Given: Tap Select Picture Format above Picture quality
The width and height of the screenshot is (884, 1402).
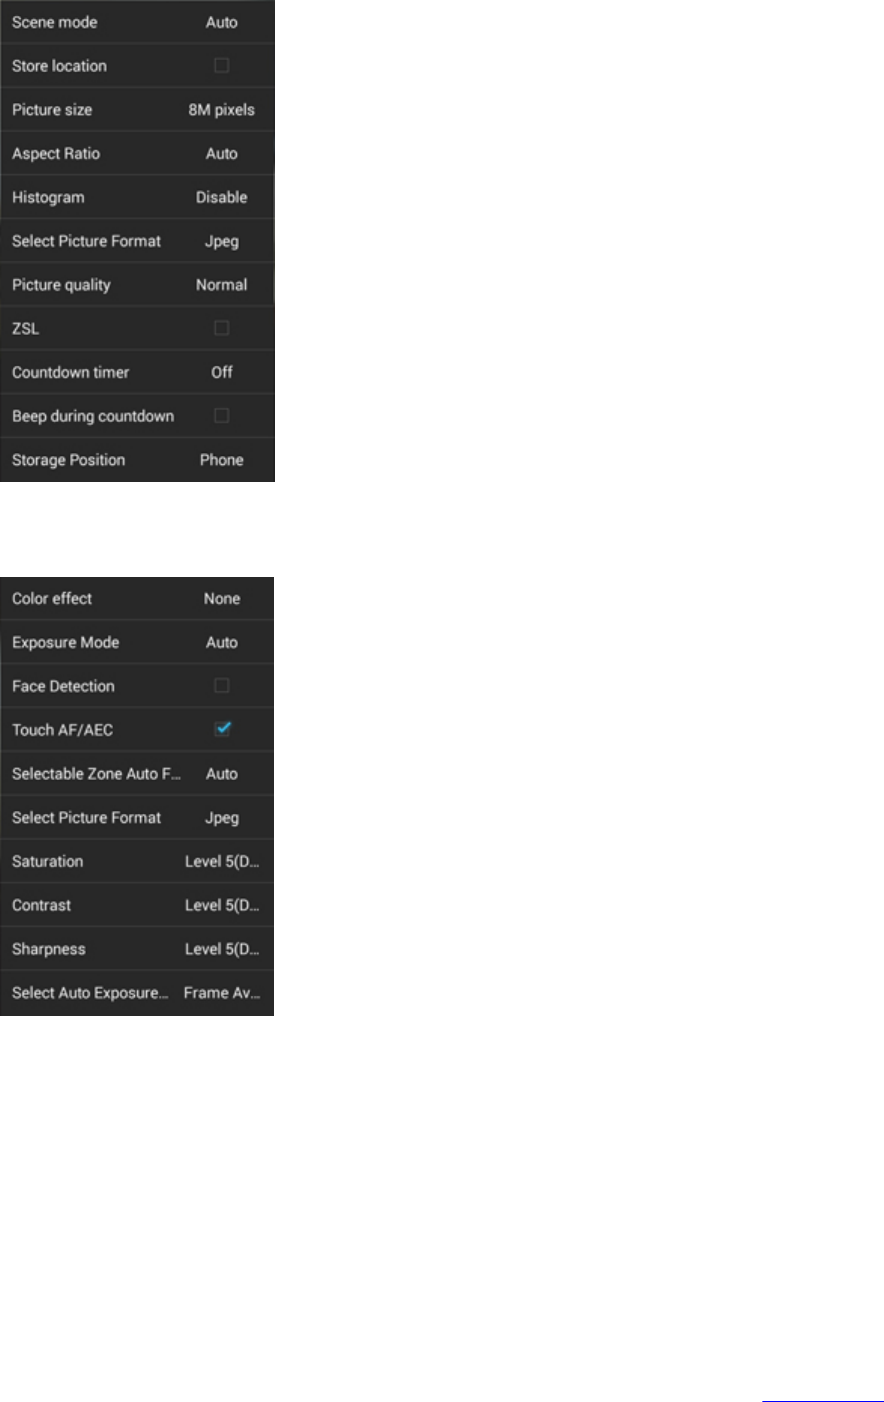Looking at the screenshot, I should pyautogui.click(x=137, y=241).
